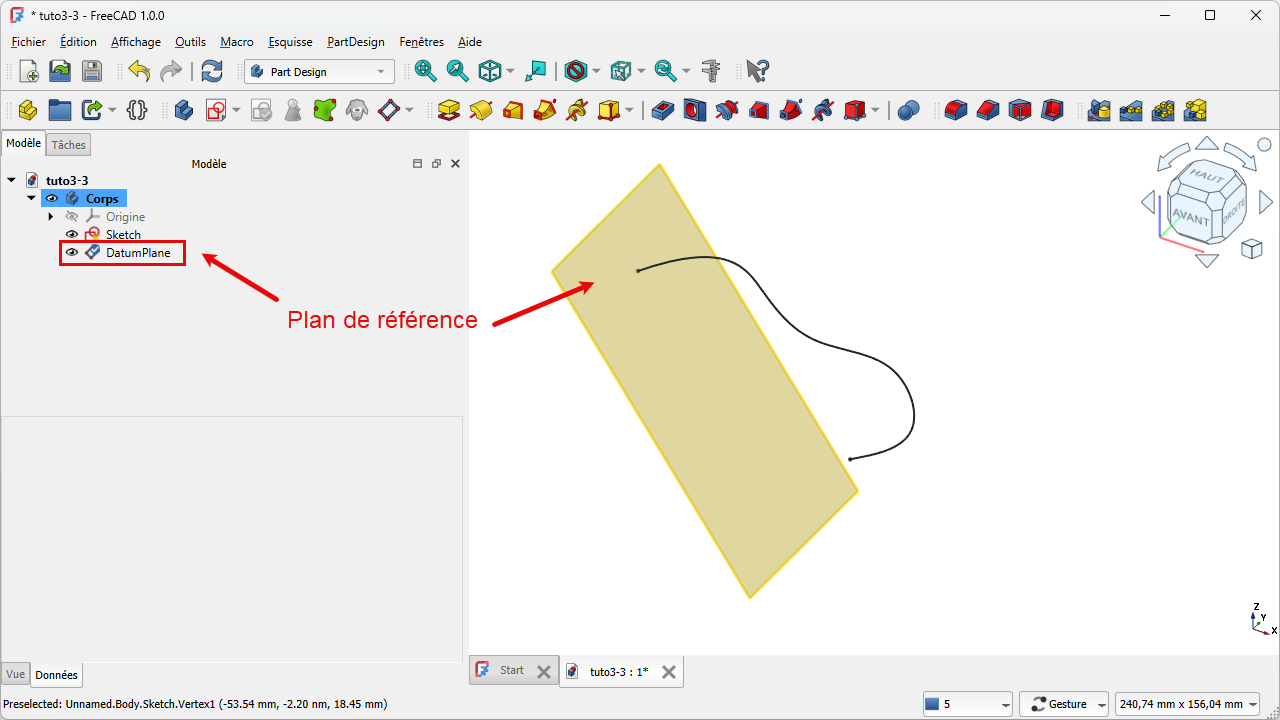Click the Fillet tool in toolbar

956,110
